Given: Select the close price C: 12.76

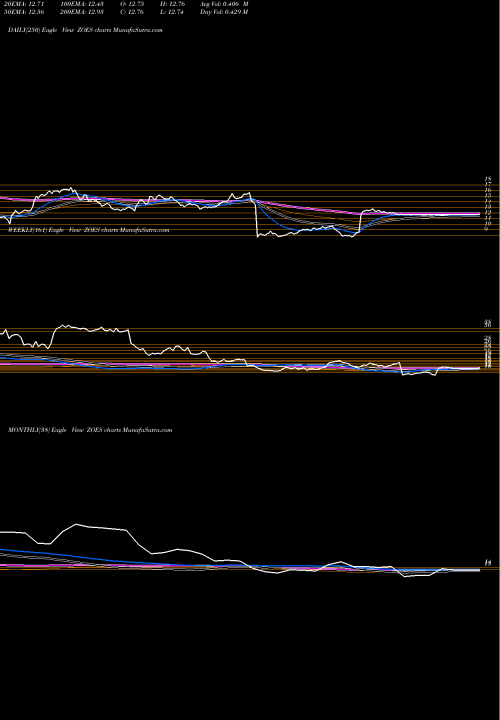Looking at the screenshot, I should [132, 12].
